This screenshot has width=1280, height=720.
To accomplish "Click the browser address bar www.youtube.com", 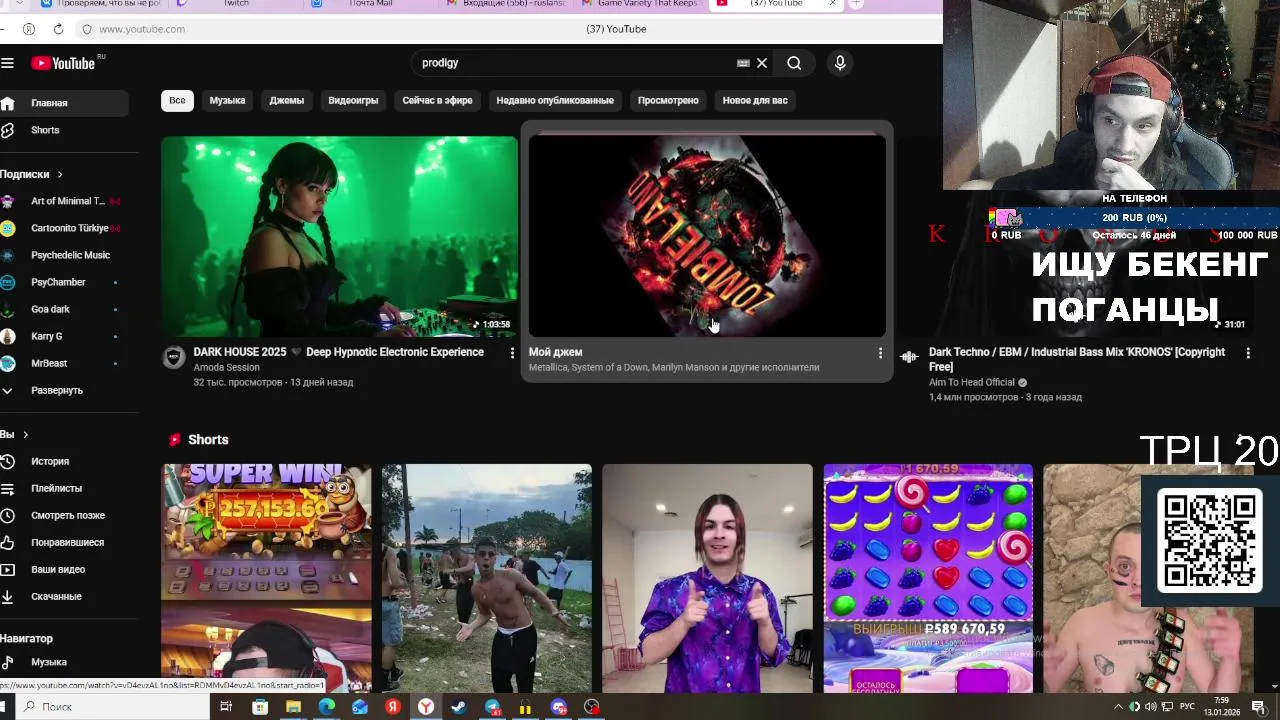I will pos(142,29).
